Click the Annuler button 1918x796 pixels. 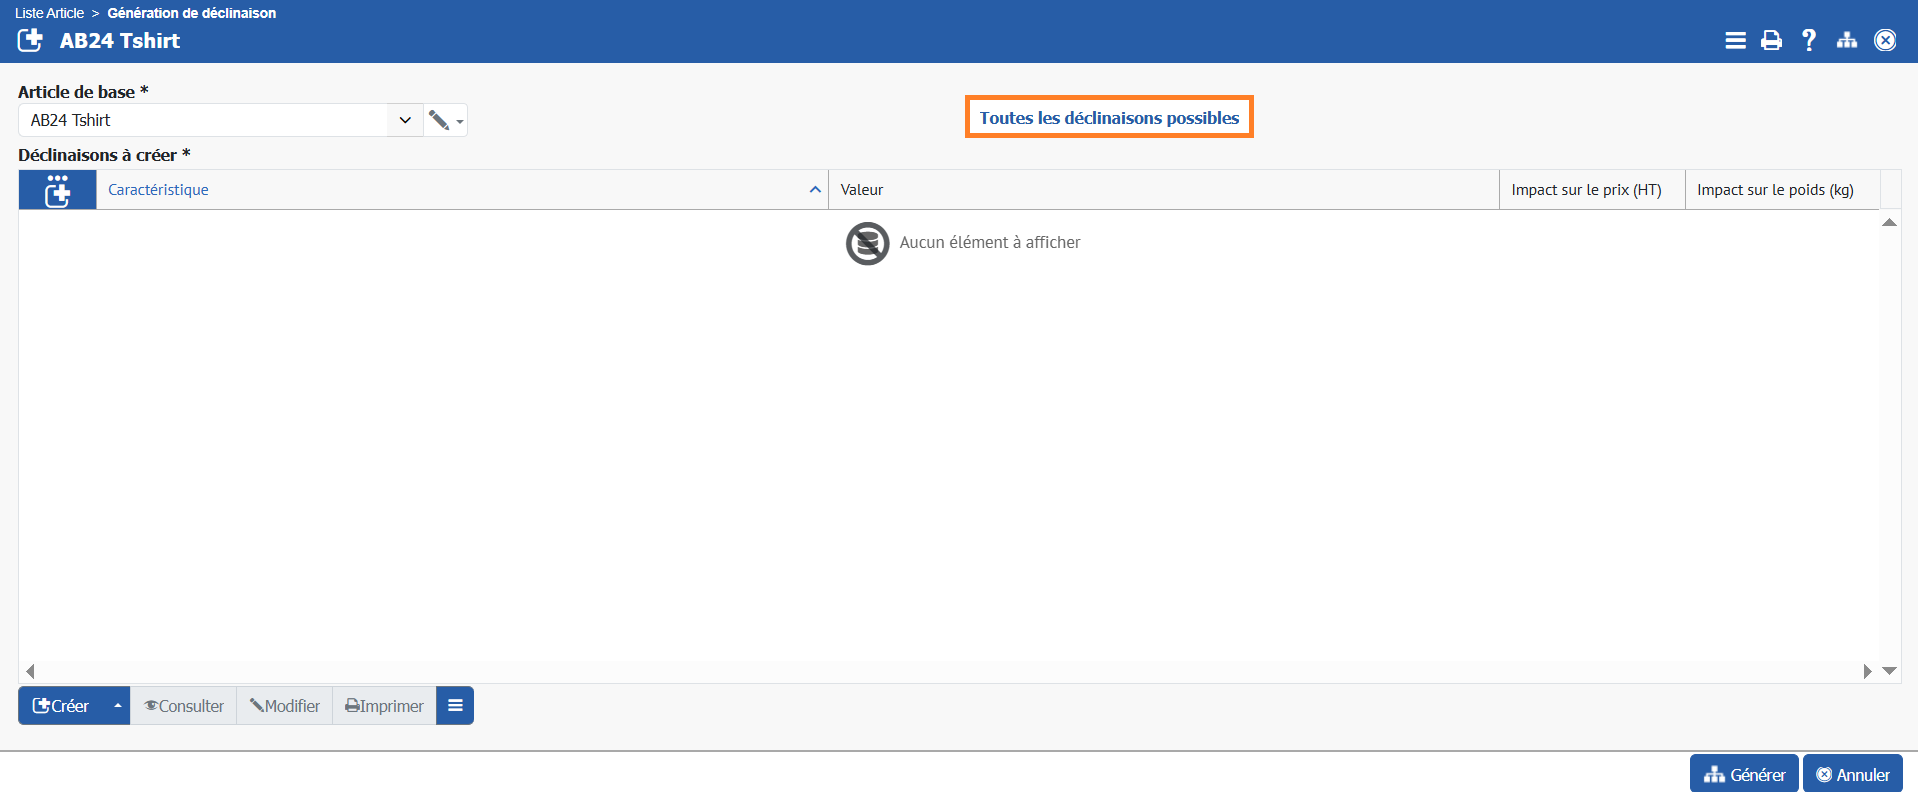(x=1852, y=775)
